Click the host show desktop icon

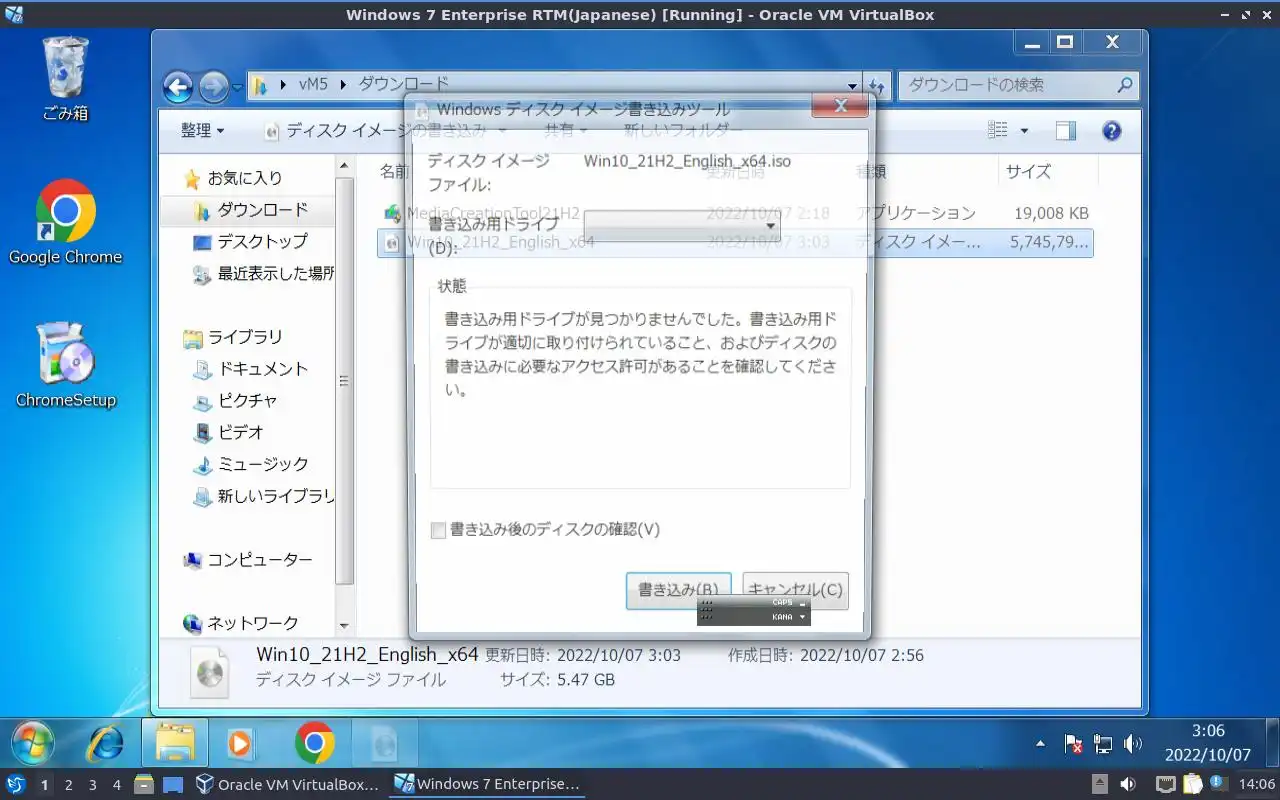[173, 784]
